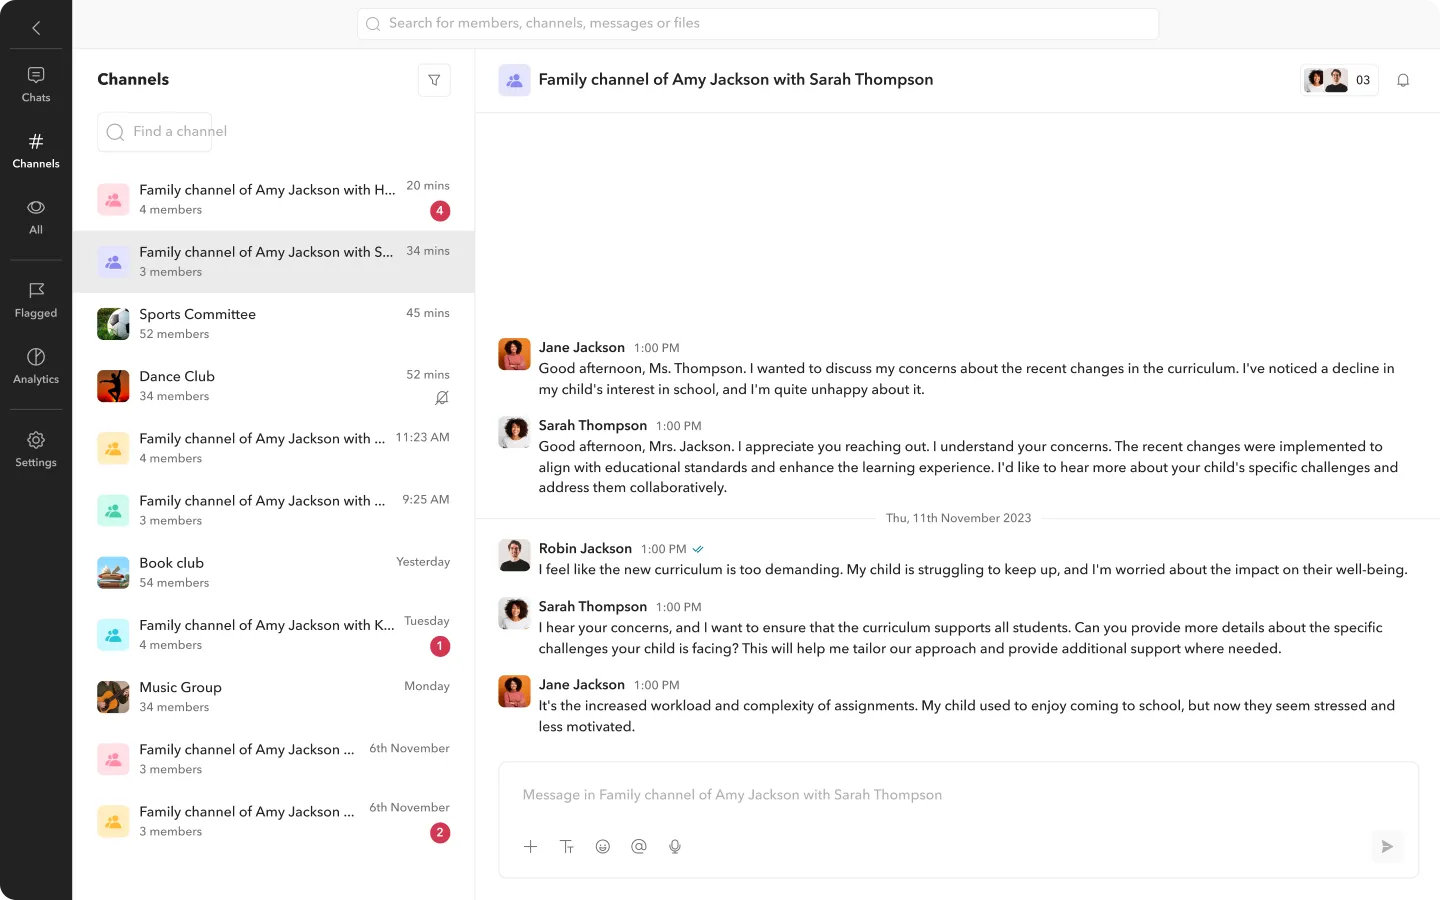The height and width of the screenshot is (900, 1440).
Task: Open the Analytics section
Action: click(36, 366)
